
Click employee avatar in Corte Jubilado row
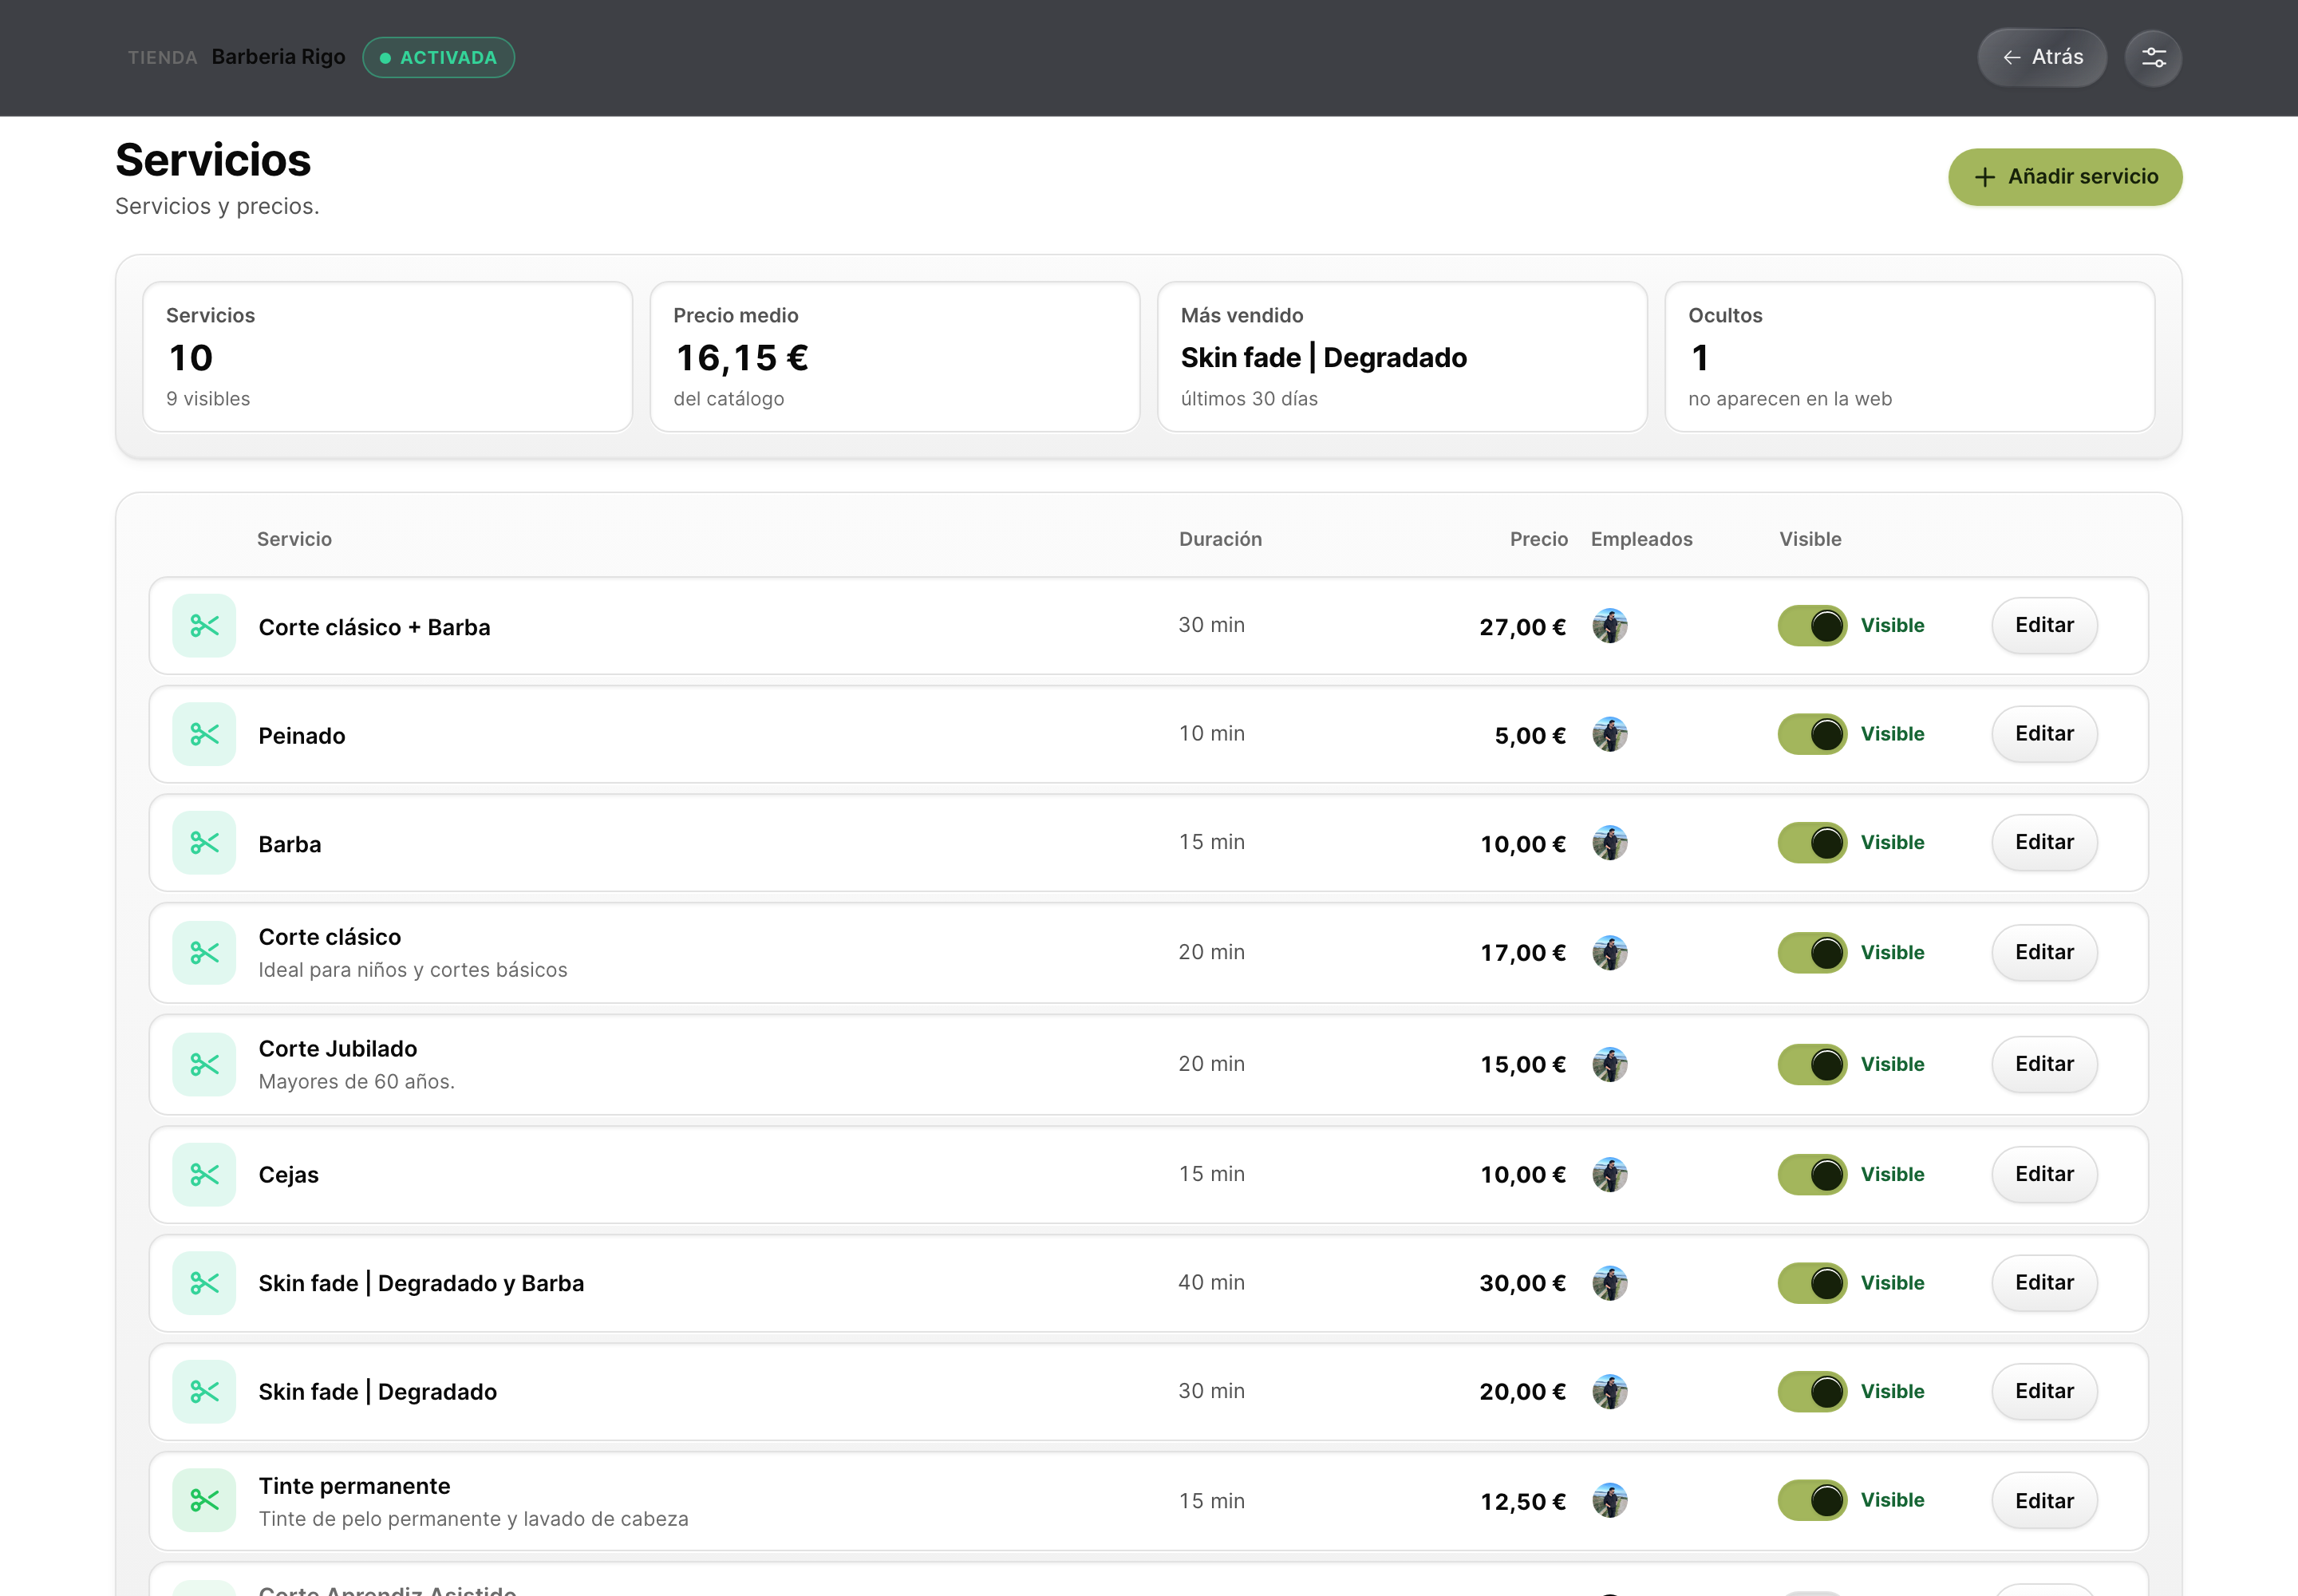tap(1609, 1064)
